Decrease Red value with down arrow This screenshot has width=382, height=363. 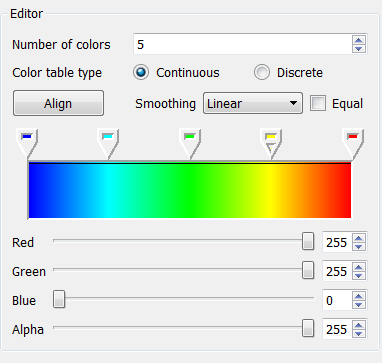[359, 247]
